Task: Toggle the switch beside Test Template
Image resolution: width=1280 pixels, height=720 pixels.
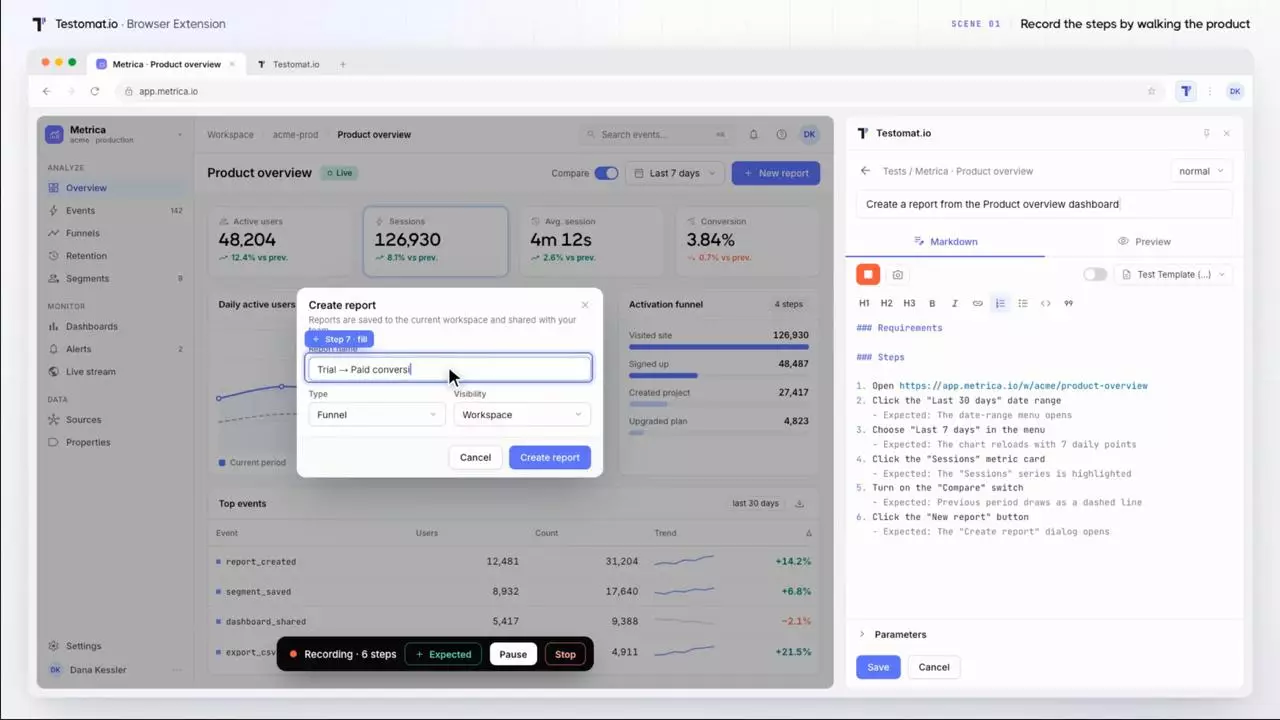Action: point(1095,274)
